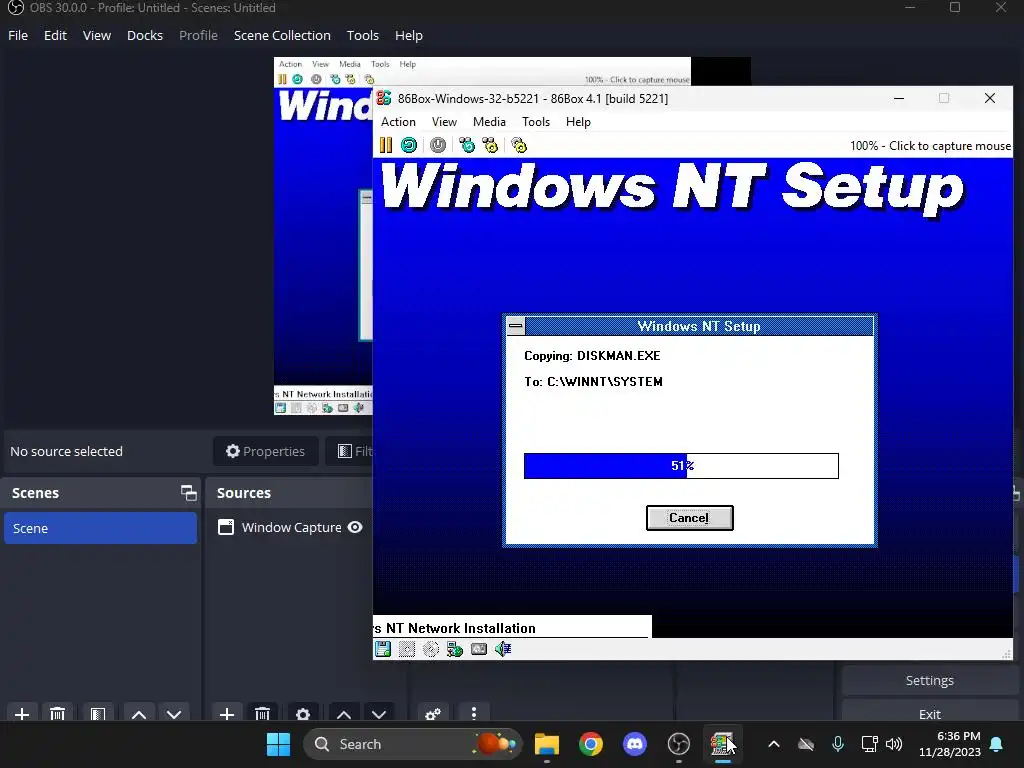Open the Windows NT Setup dialog system menu box

point(516,326)
